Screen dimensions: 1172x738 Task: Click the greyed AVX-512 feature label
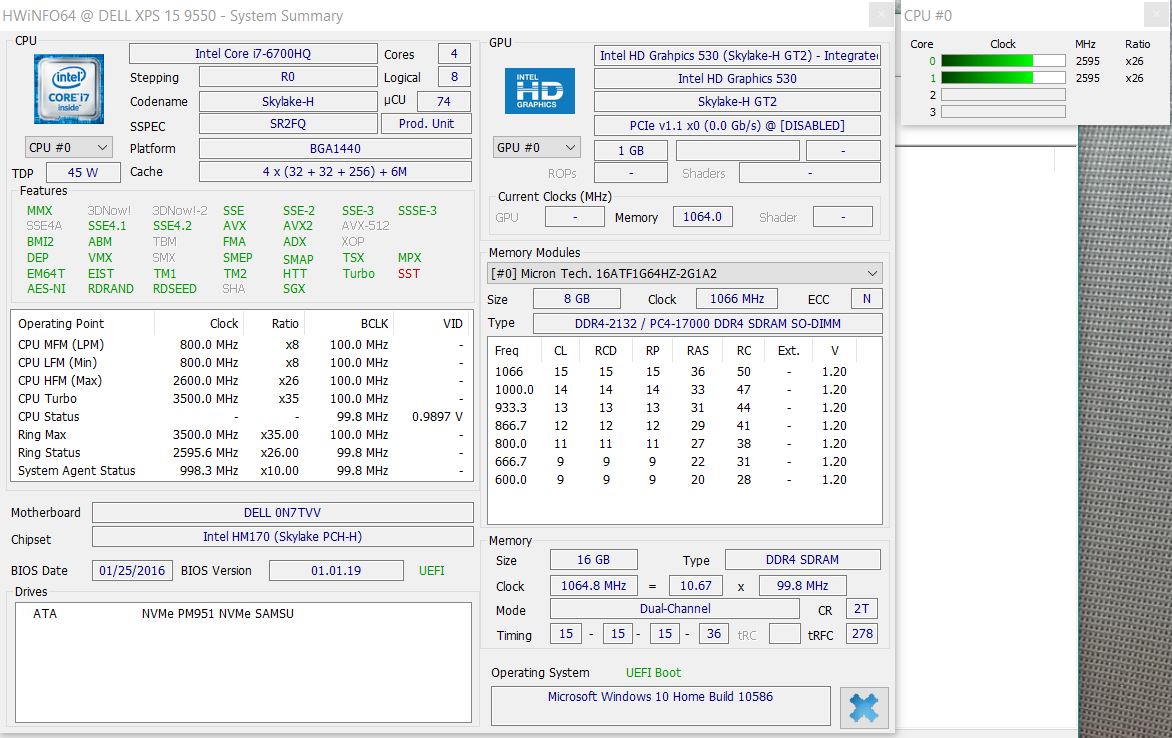[366, 226]
